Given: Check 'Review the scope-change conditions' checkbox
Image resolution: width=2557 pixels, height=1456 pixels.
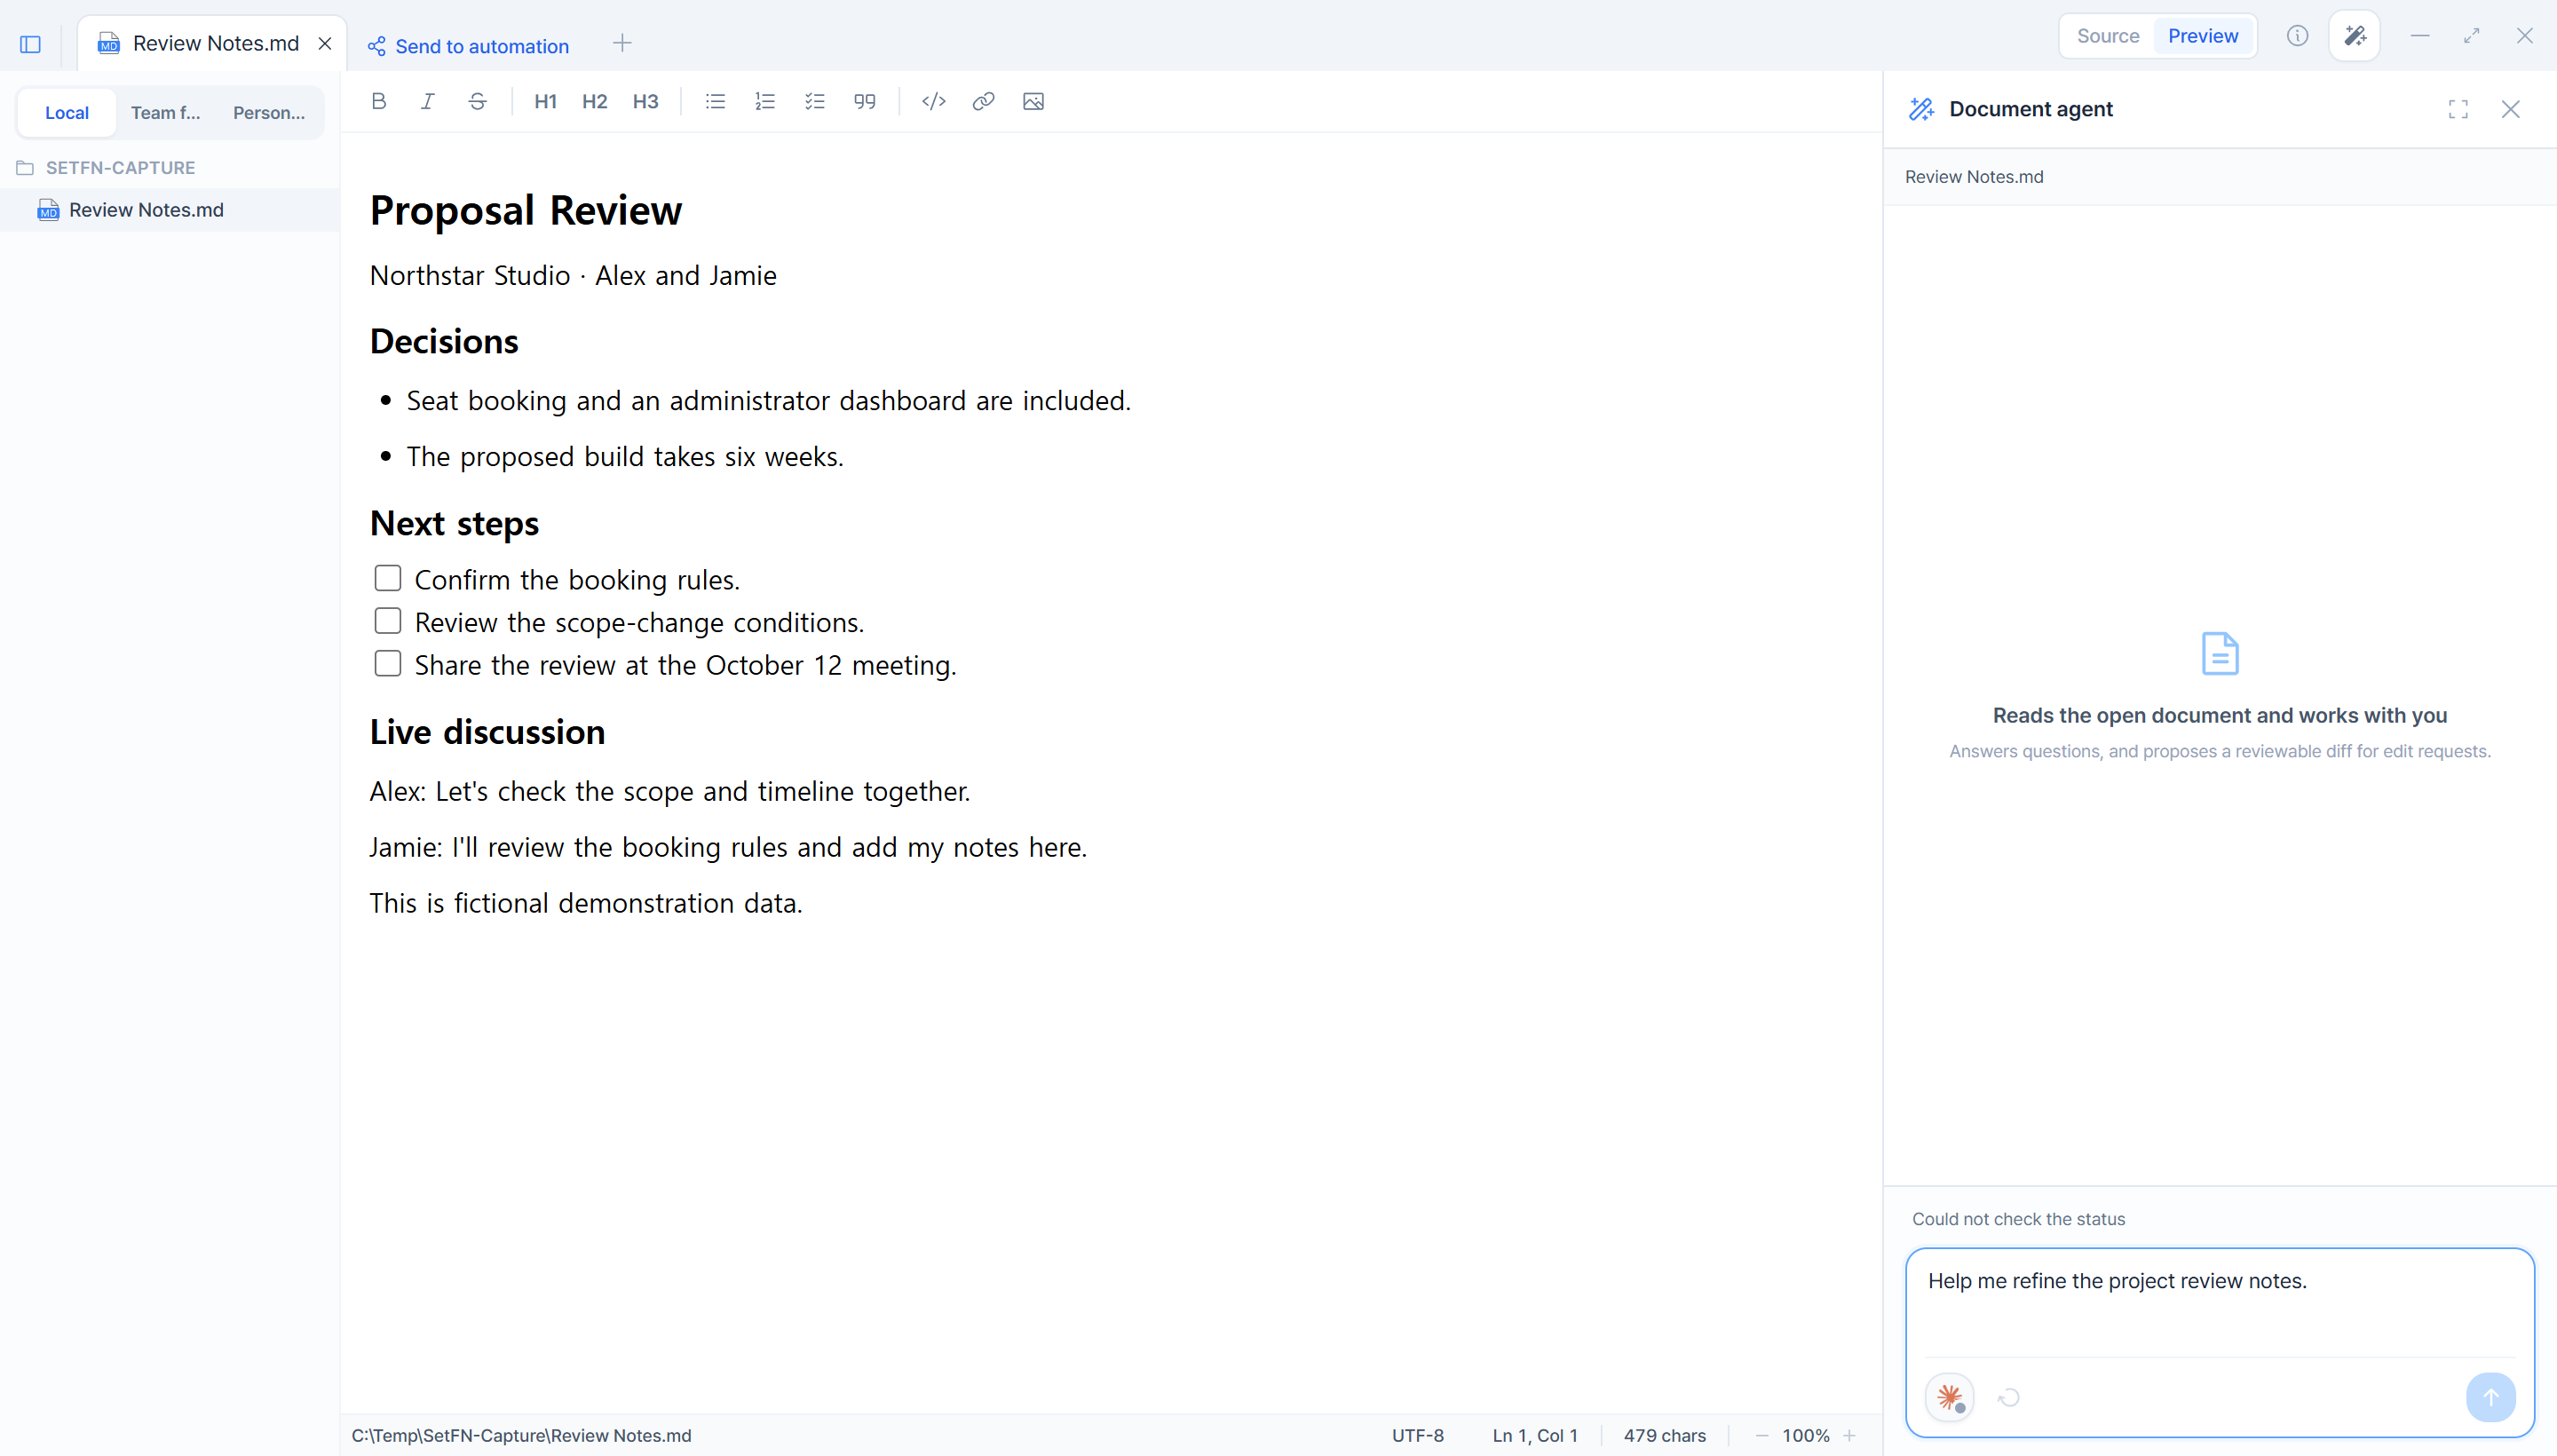Looking at the screenshot, I should 388,621.
